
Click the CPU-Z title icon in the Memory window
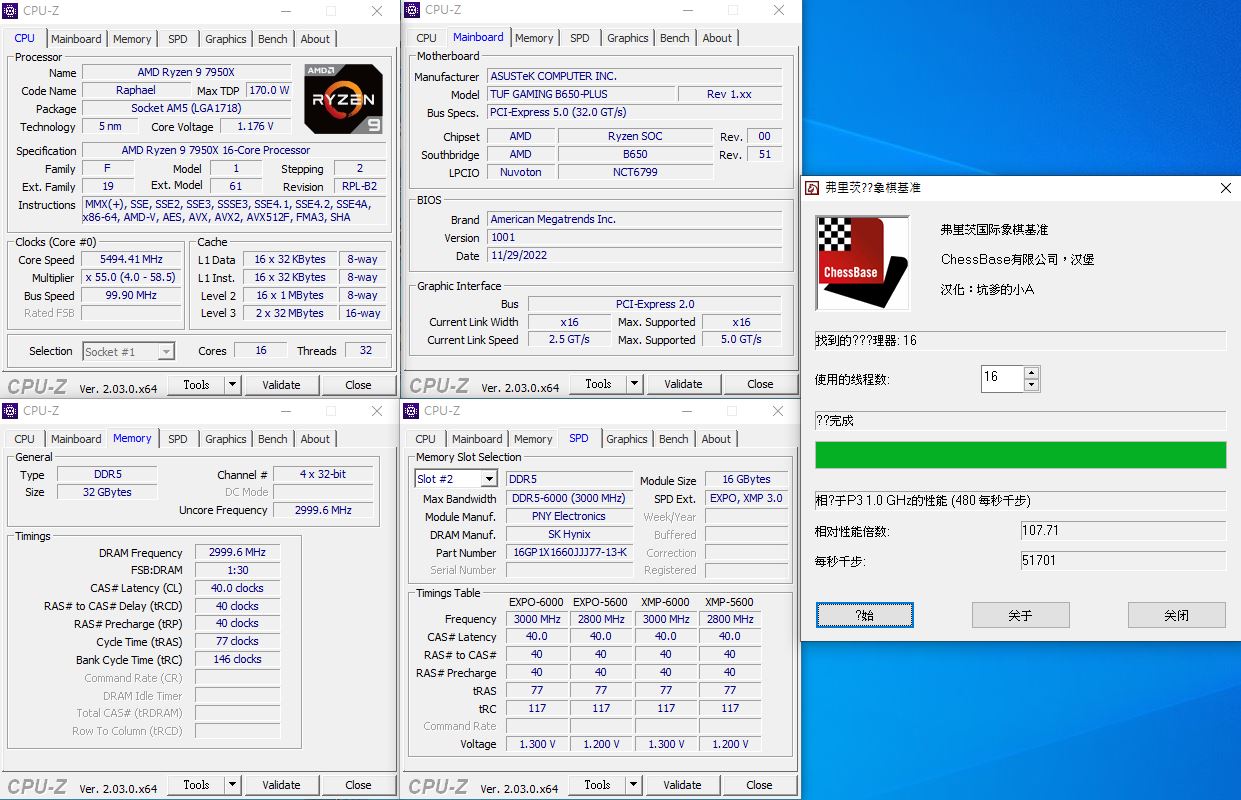pos(11,411)
